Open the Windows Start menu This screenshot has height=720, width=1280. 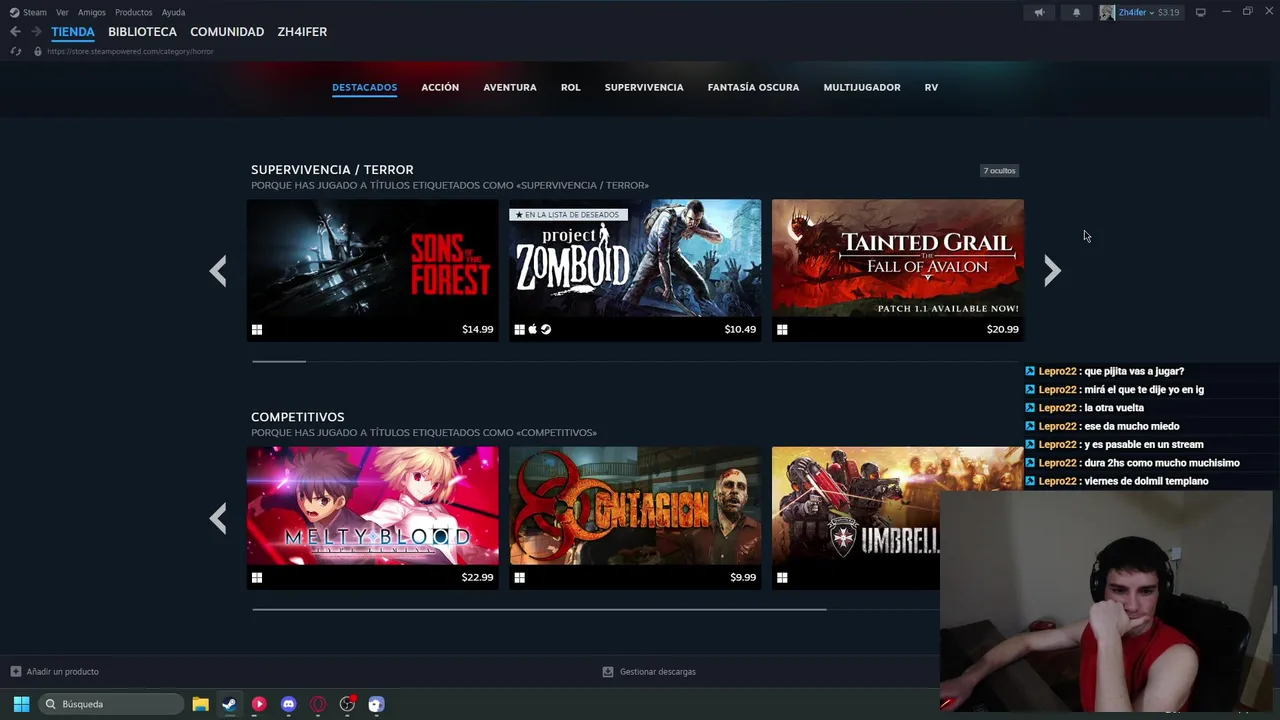(x=21, y=704)
